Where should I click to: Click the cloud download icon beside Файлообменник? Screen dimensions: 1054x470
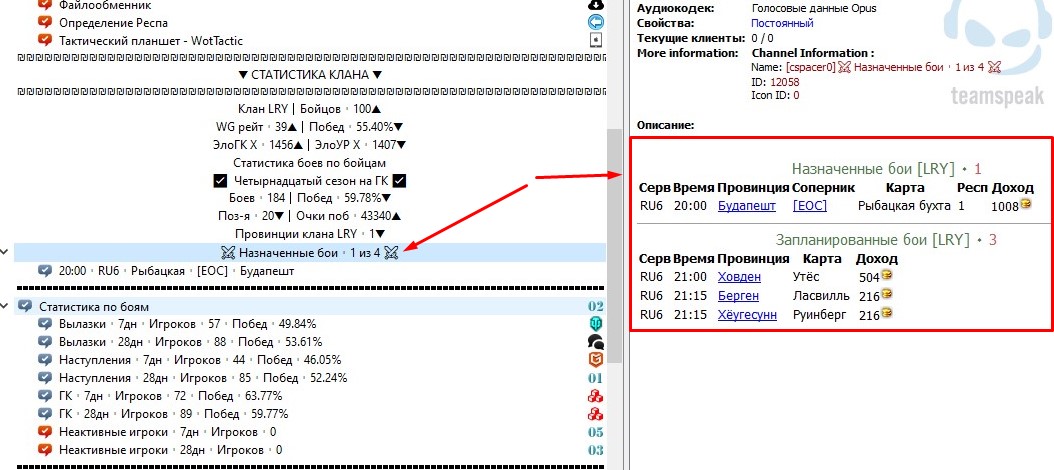596,4
